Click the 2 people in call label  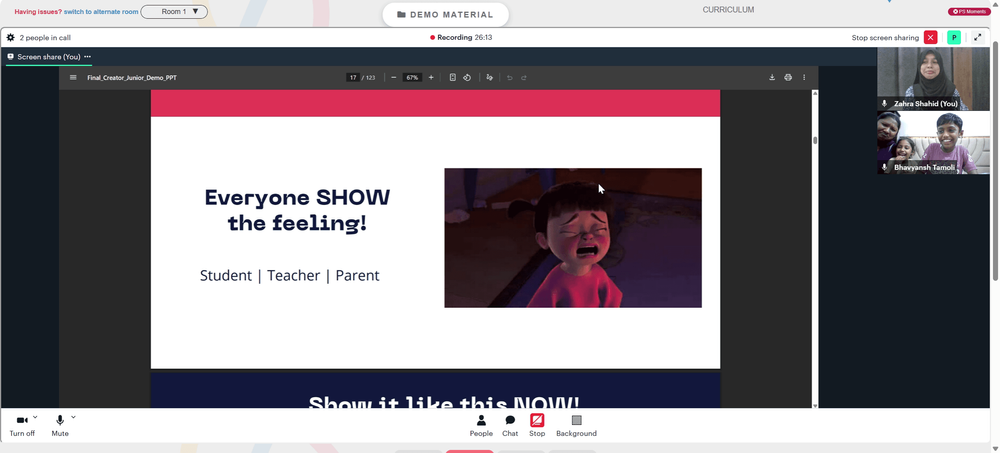pyautogui.click(x=45, y=38)
